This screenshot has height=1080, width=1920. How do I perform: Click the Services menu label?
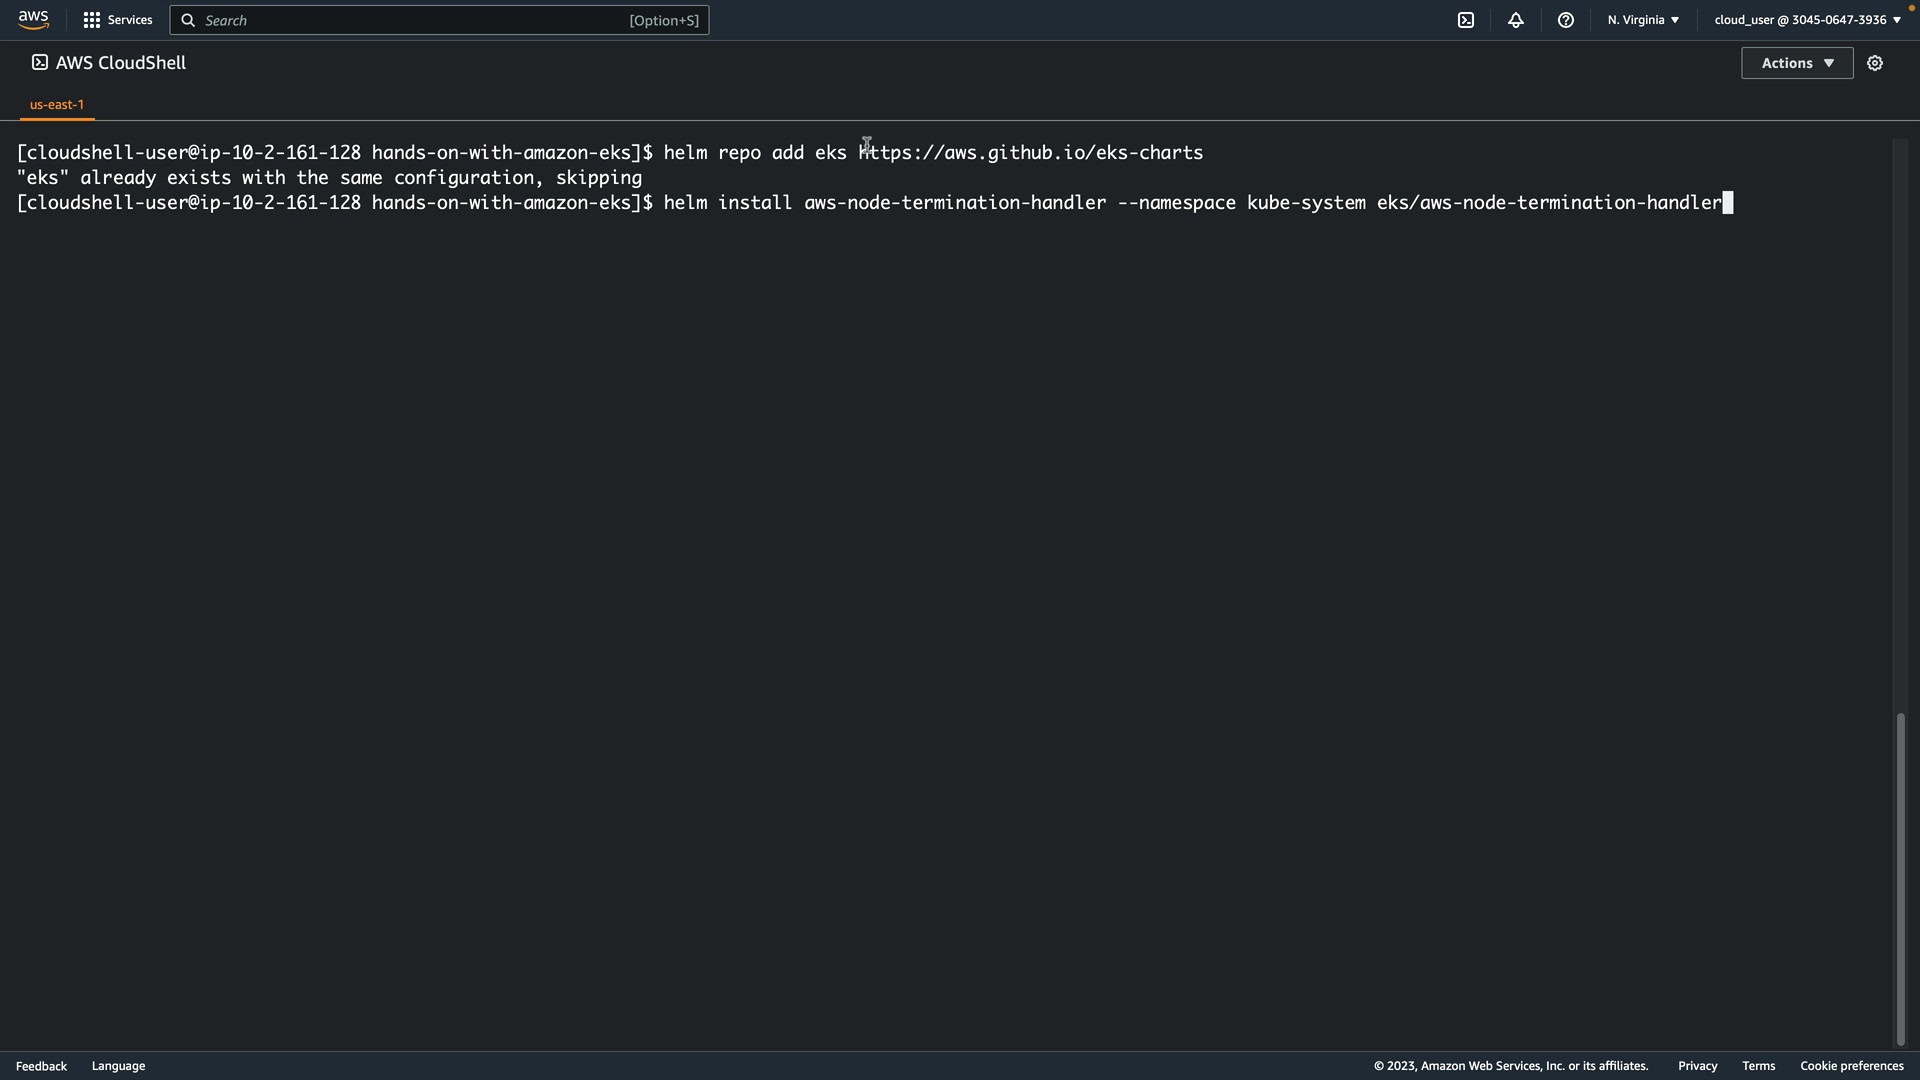(130, 20)
